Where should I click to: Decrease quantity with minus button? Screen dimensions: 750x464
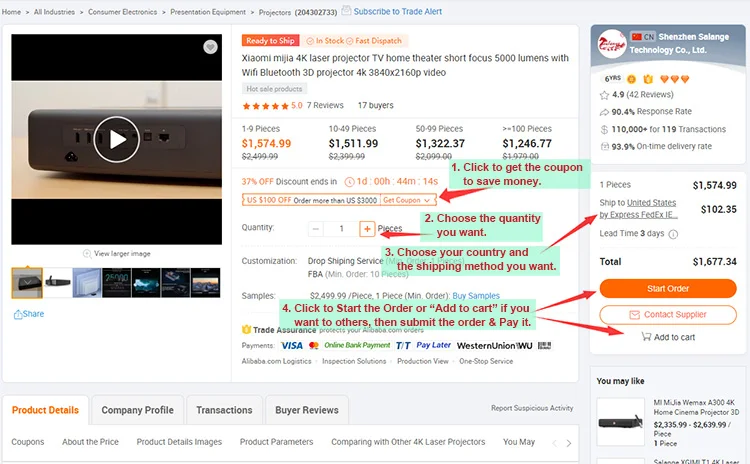click(316, 229)
